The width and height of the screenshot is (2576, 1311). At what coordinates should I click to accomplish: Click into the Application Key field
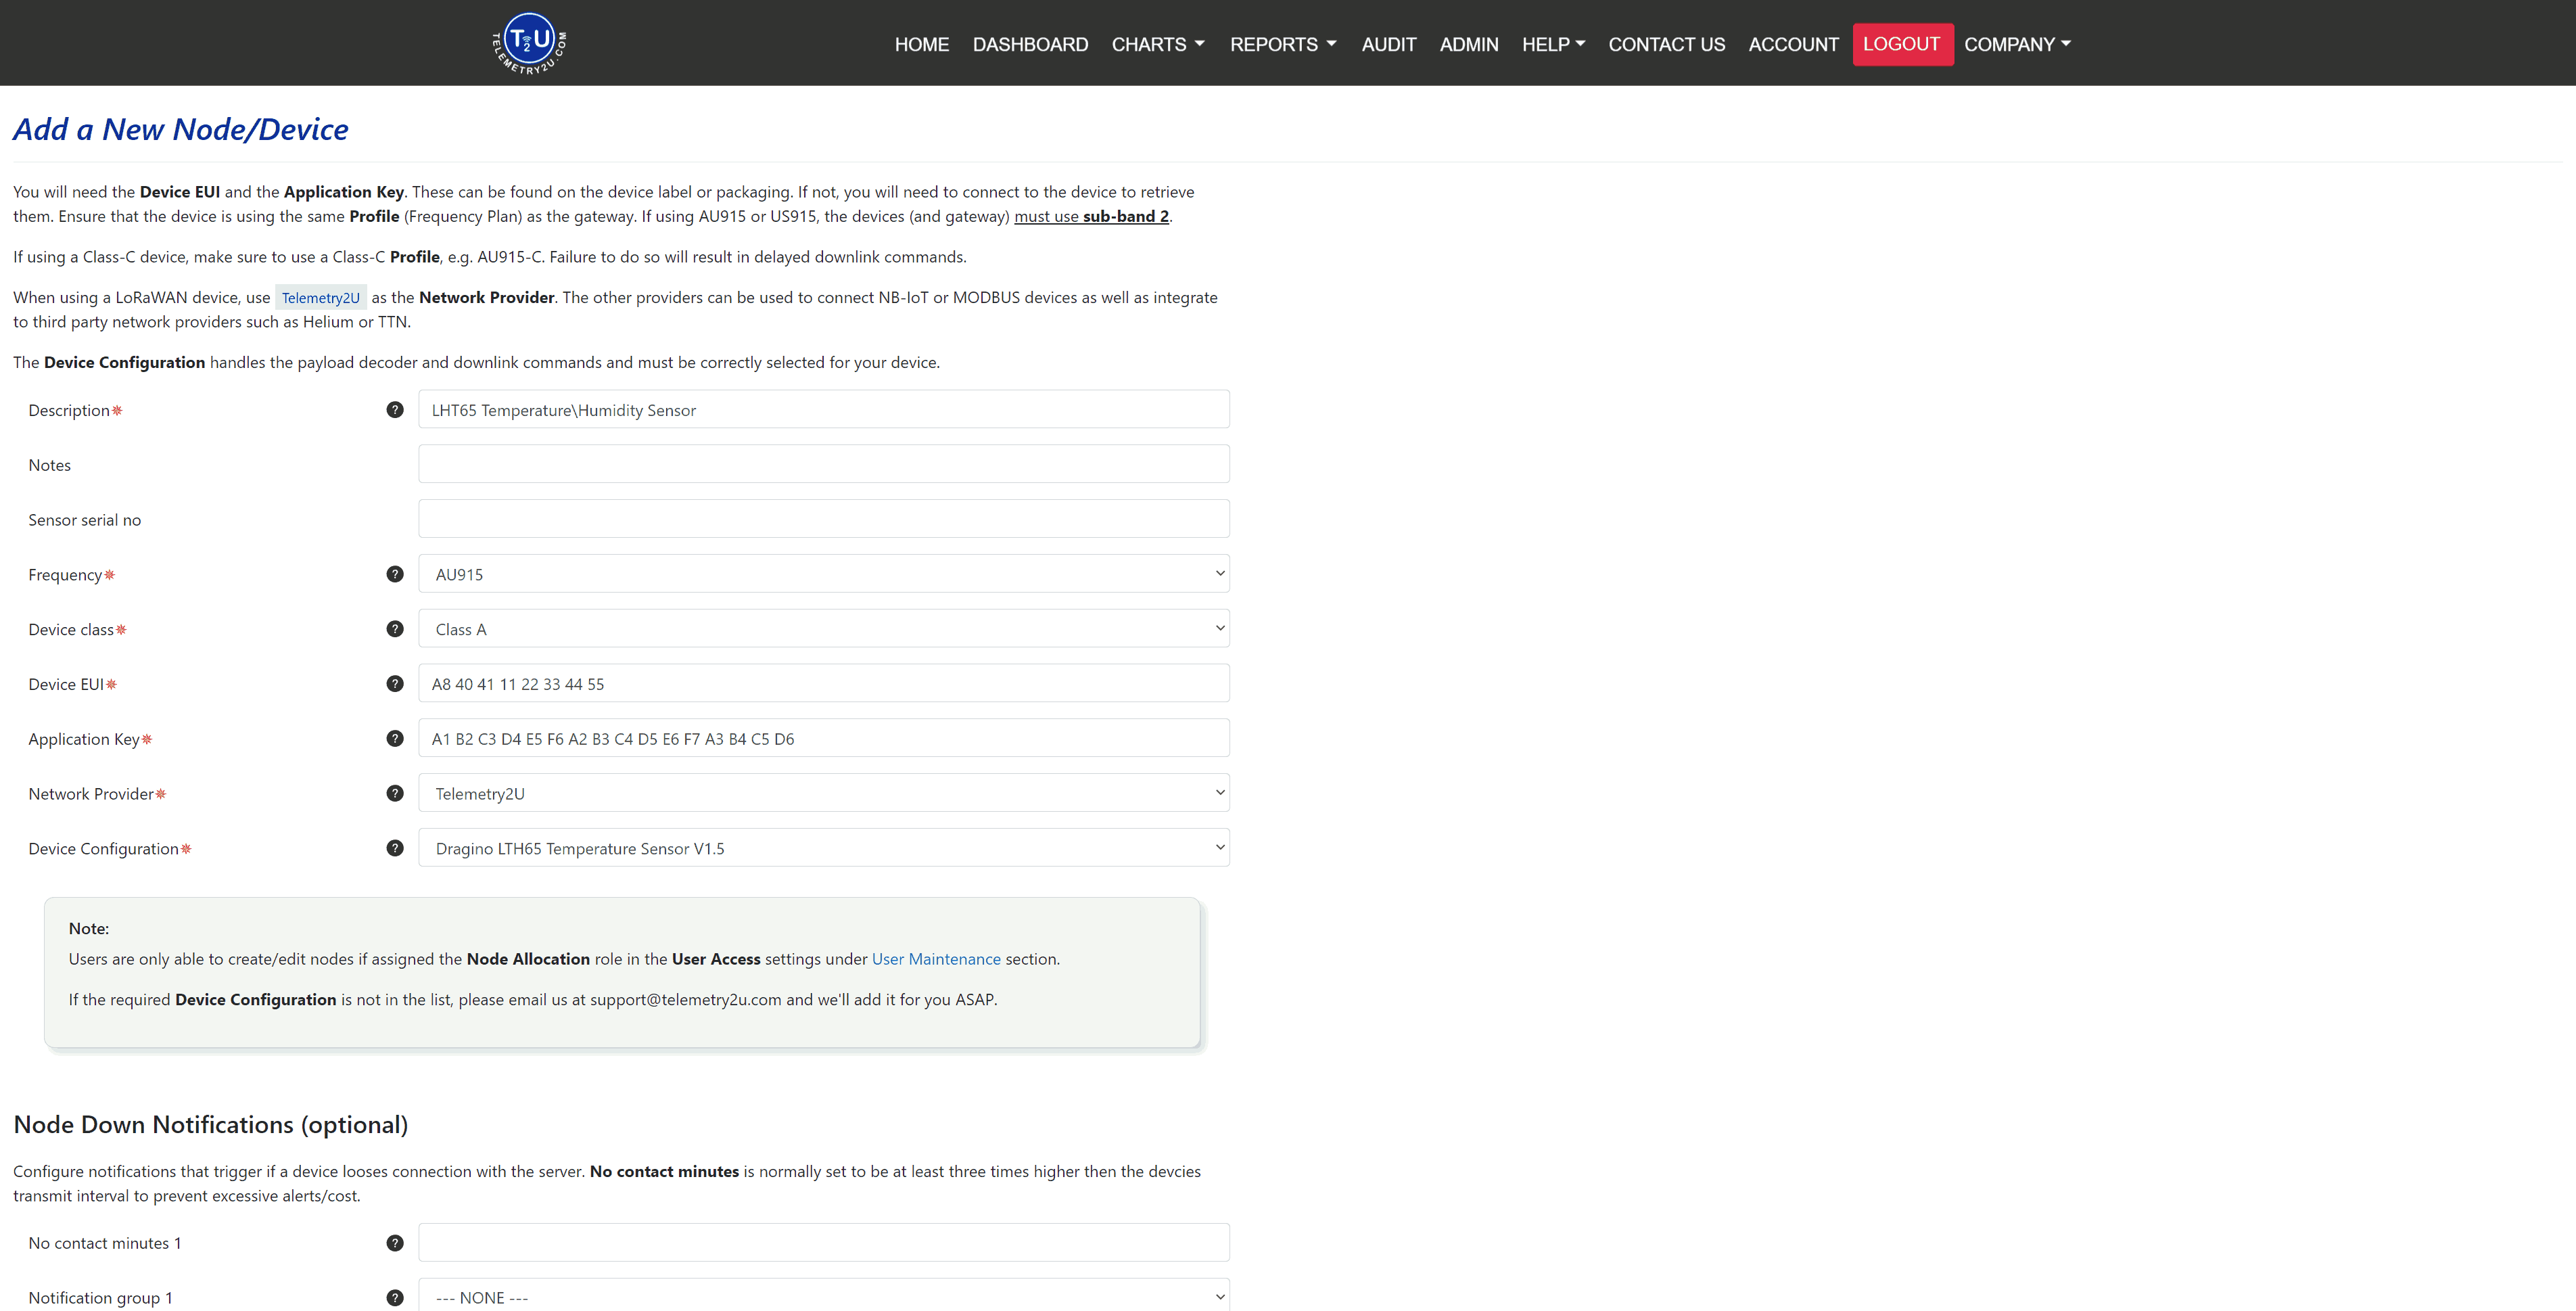(x=824, y=739)
